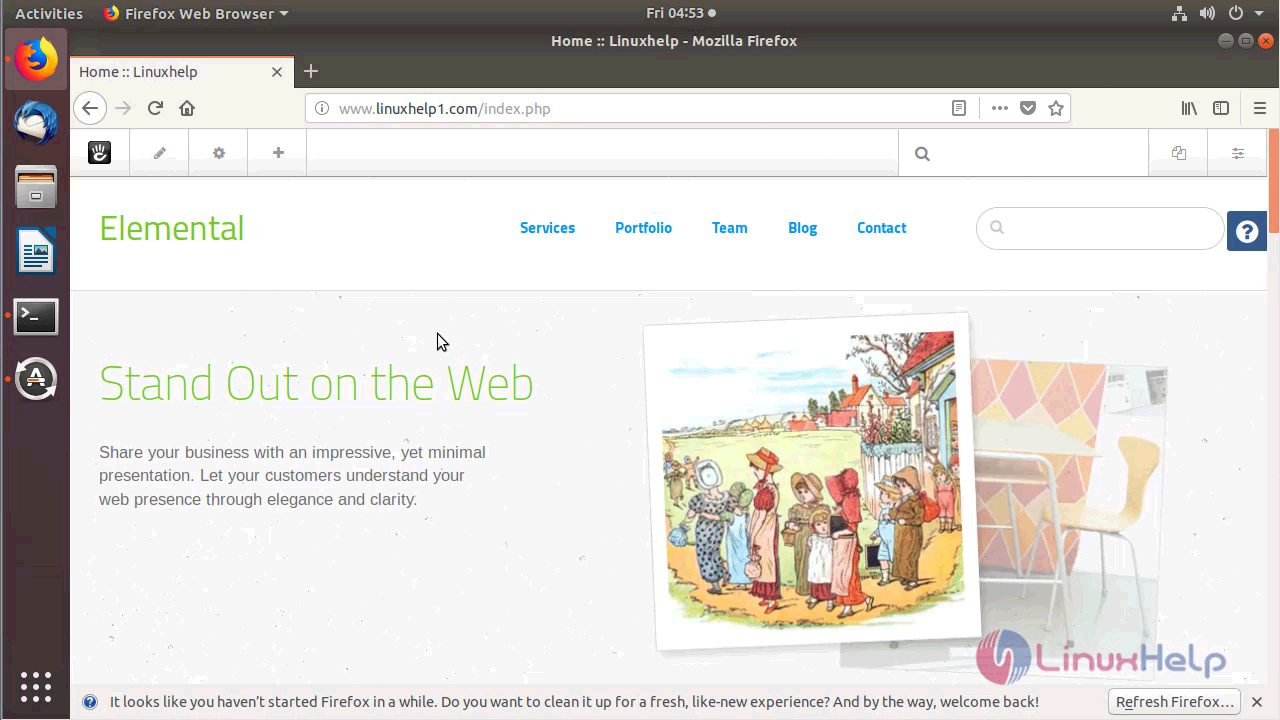Go back with the browser arrow
Viewport: 1280px width, 720px height.
click(90, 108)
